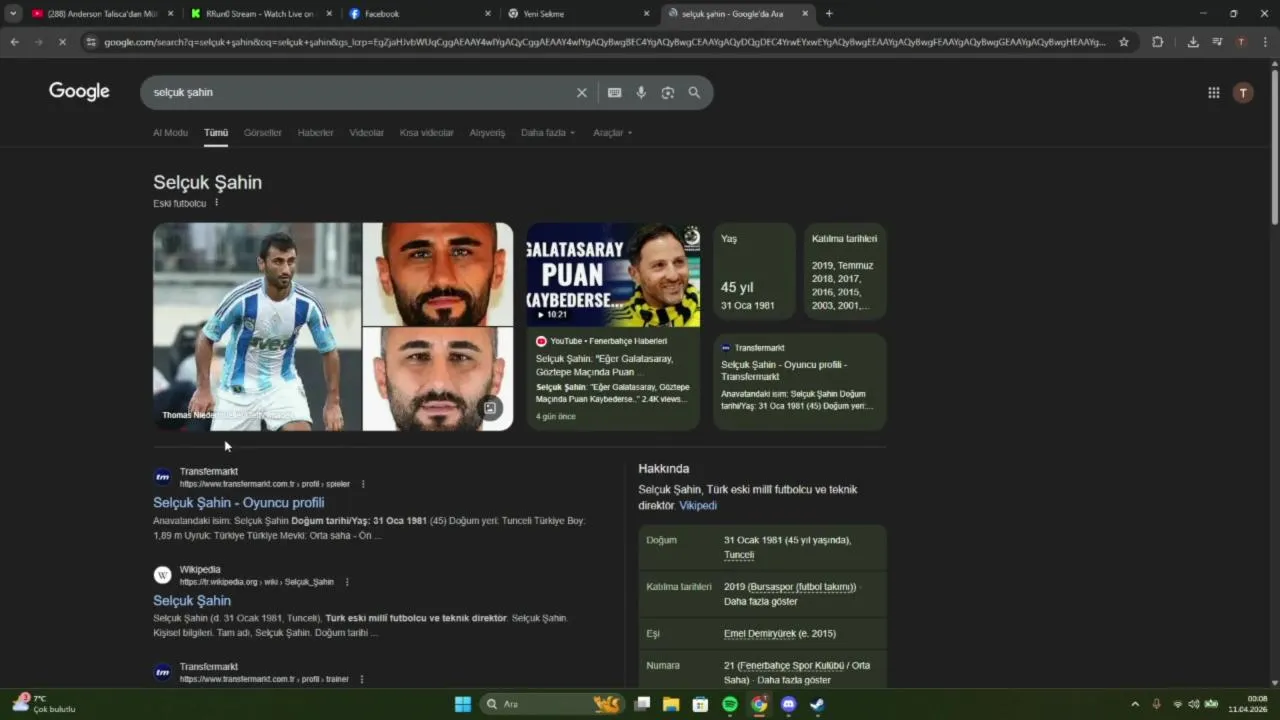Expand Daha fazla göster under Numara
This screenshot has height=720, width=1280.
point(794,680)
